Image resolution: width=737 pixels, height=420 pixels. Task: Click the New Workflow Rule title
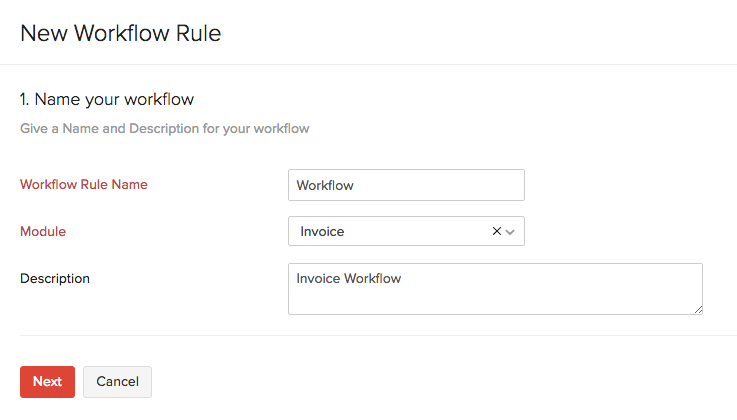click(x=120, y=33)
